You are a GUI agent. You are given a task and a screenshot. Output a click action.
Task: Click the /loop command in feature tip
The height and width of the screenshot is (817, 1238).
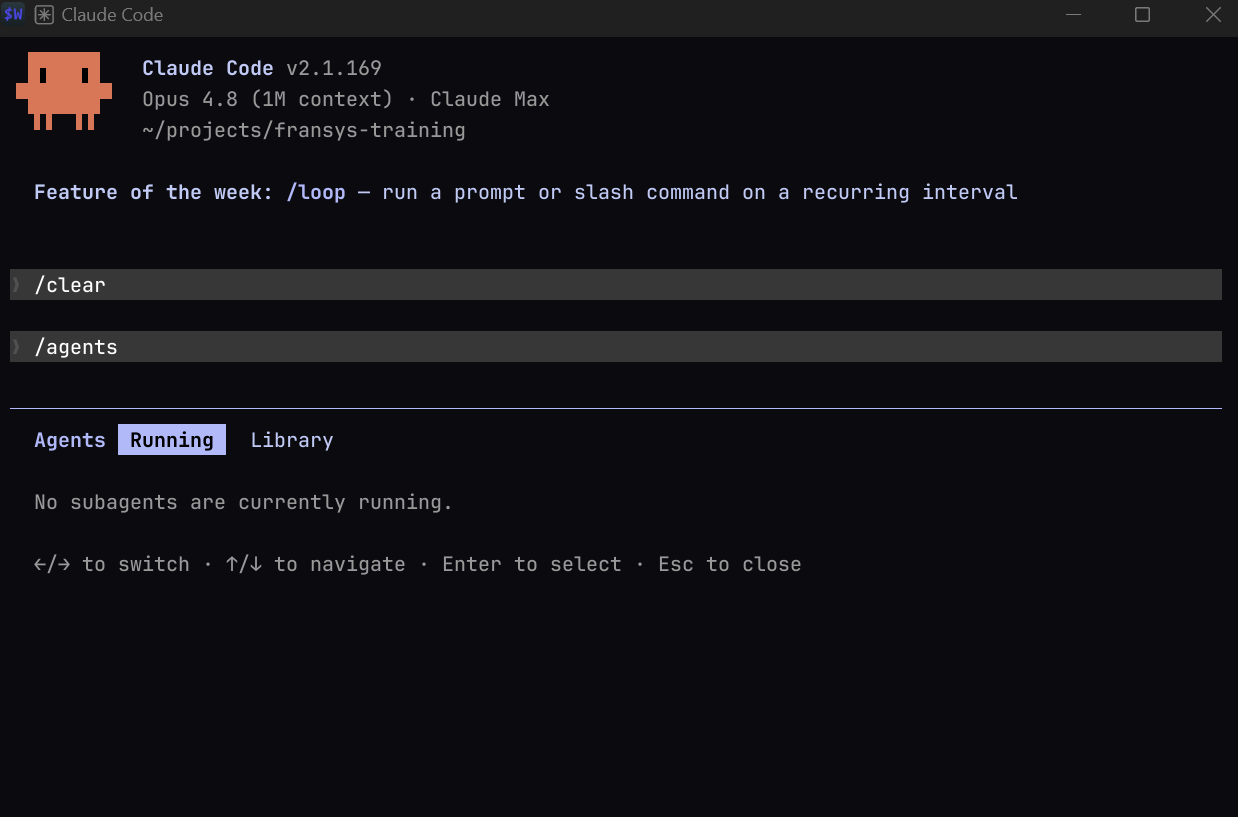pyautogui.click(x=316, y=192)
